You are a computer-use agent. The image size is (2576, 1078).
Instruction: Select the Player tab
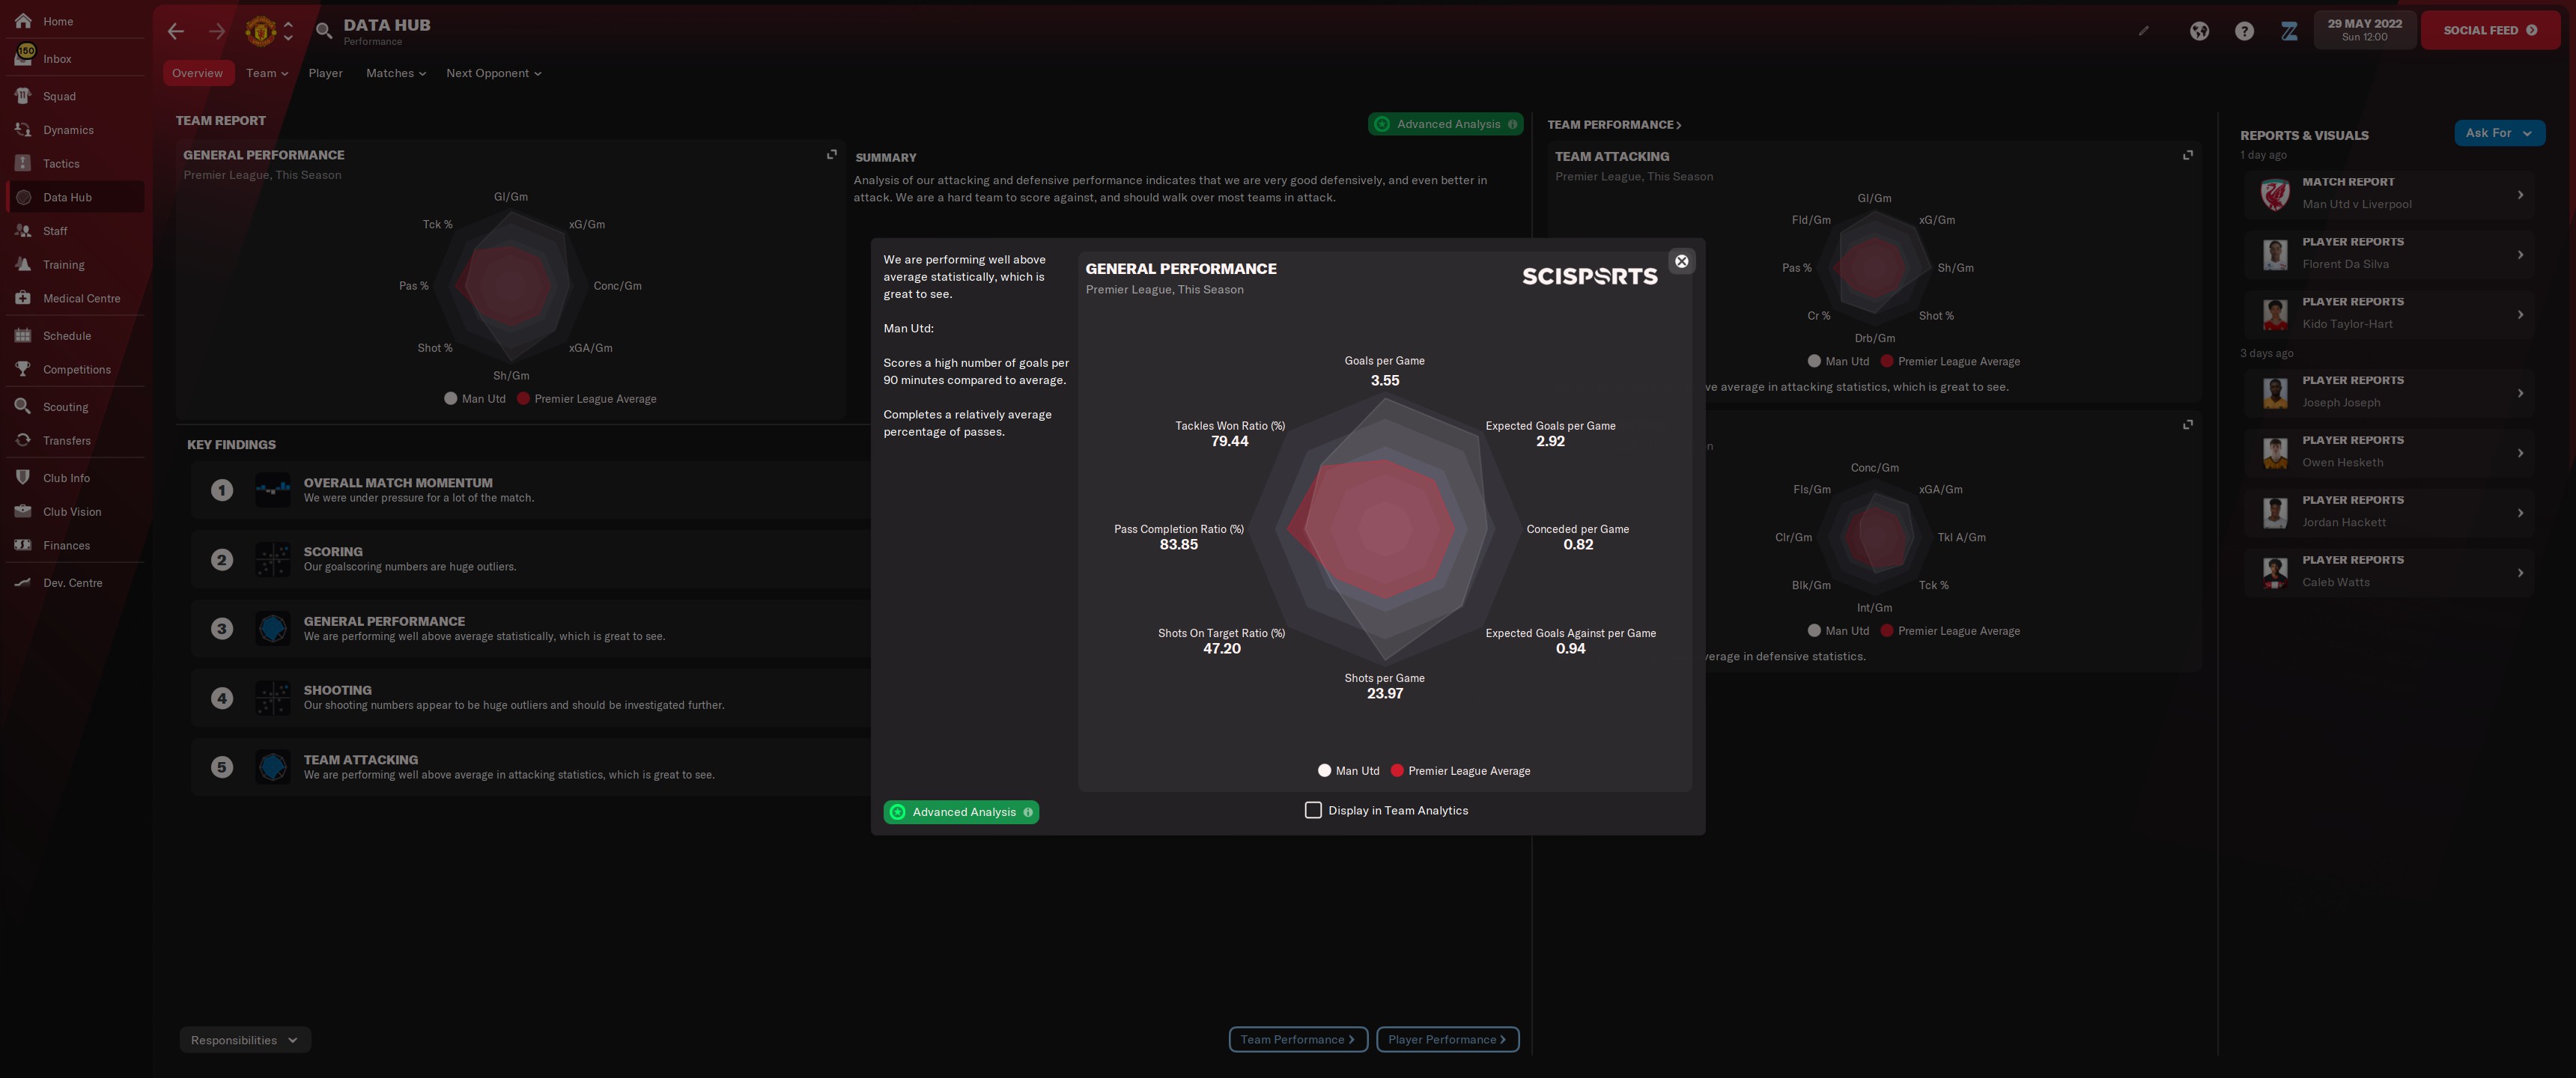coord(325,73)
